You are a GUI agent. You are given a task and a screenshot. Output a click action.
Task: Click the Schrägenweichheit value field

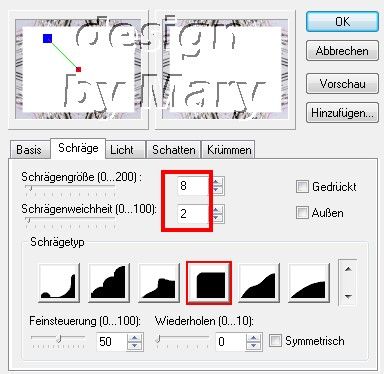point(194,214)
